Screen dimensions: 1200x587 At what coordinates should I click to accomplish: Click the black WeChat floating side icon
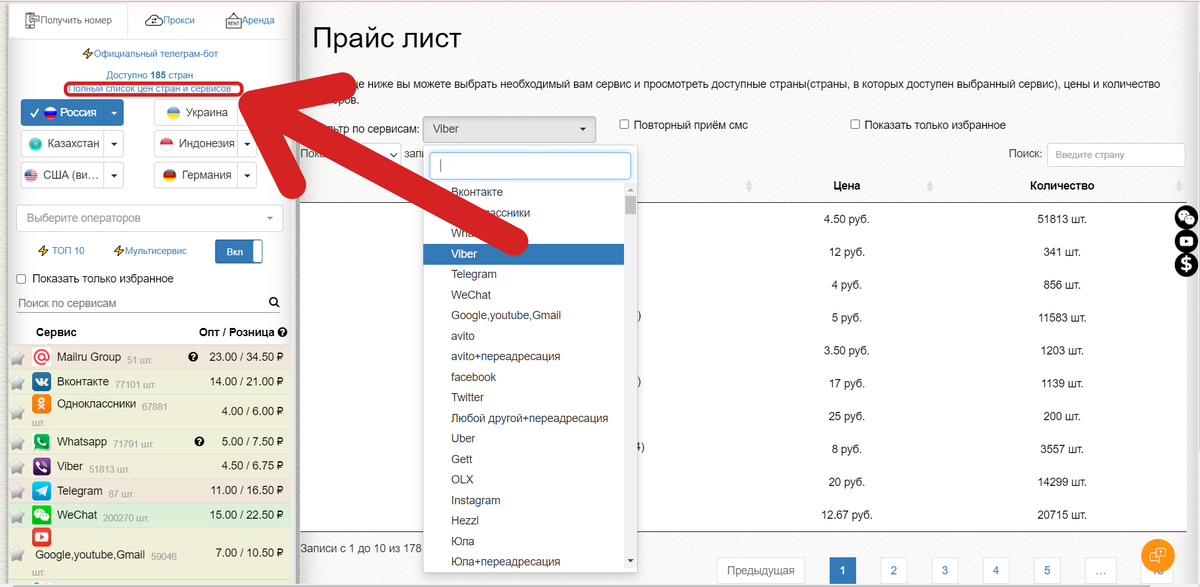pos(1186,217)
